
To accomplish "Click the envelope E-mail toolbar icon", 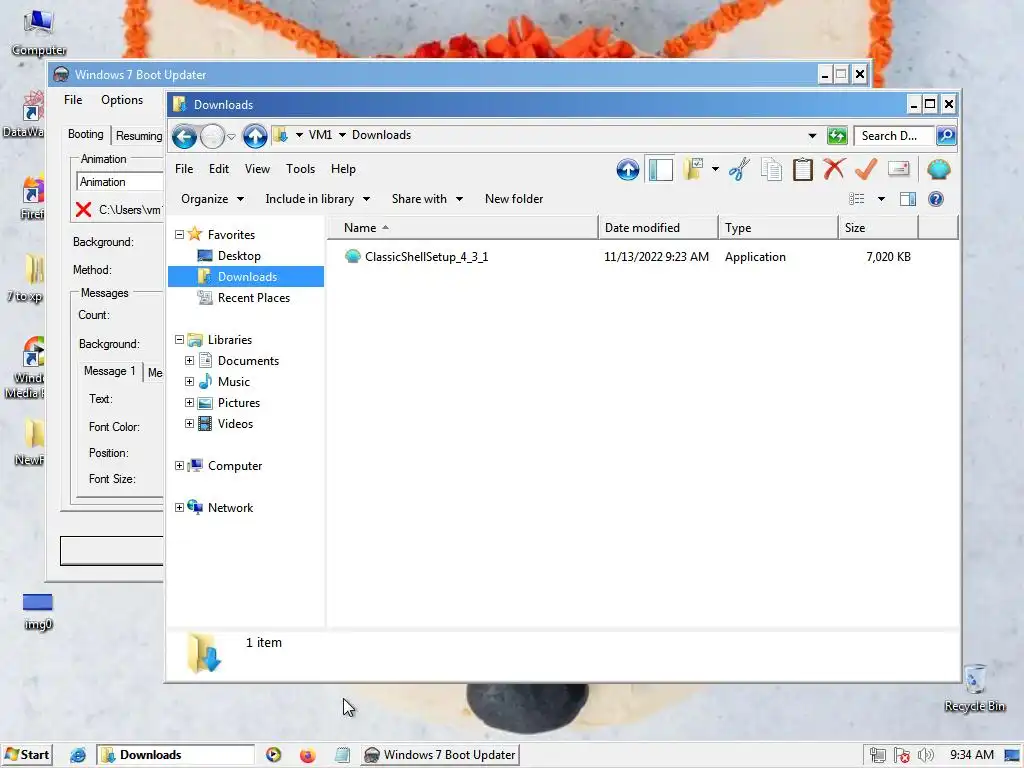I will click(x=899, y=169).
